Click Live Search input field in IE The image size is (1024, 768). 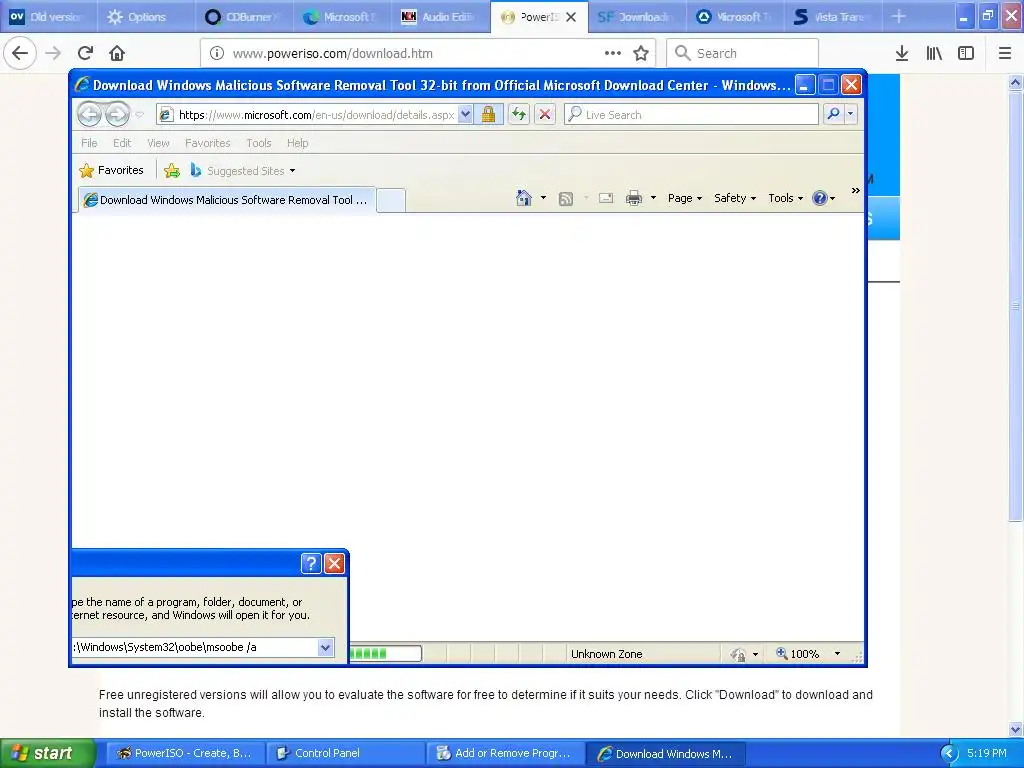[x=692, y=115]
